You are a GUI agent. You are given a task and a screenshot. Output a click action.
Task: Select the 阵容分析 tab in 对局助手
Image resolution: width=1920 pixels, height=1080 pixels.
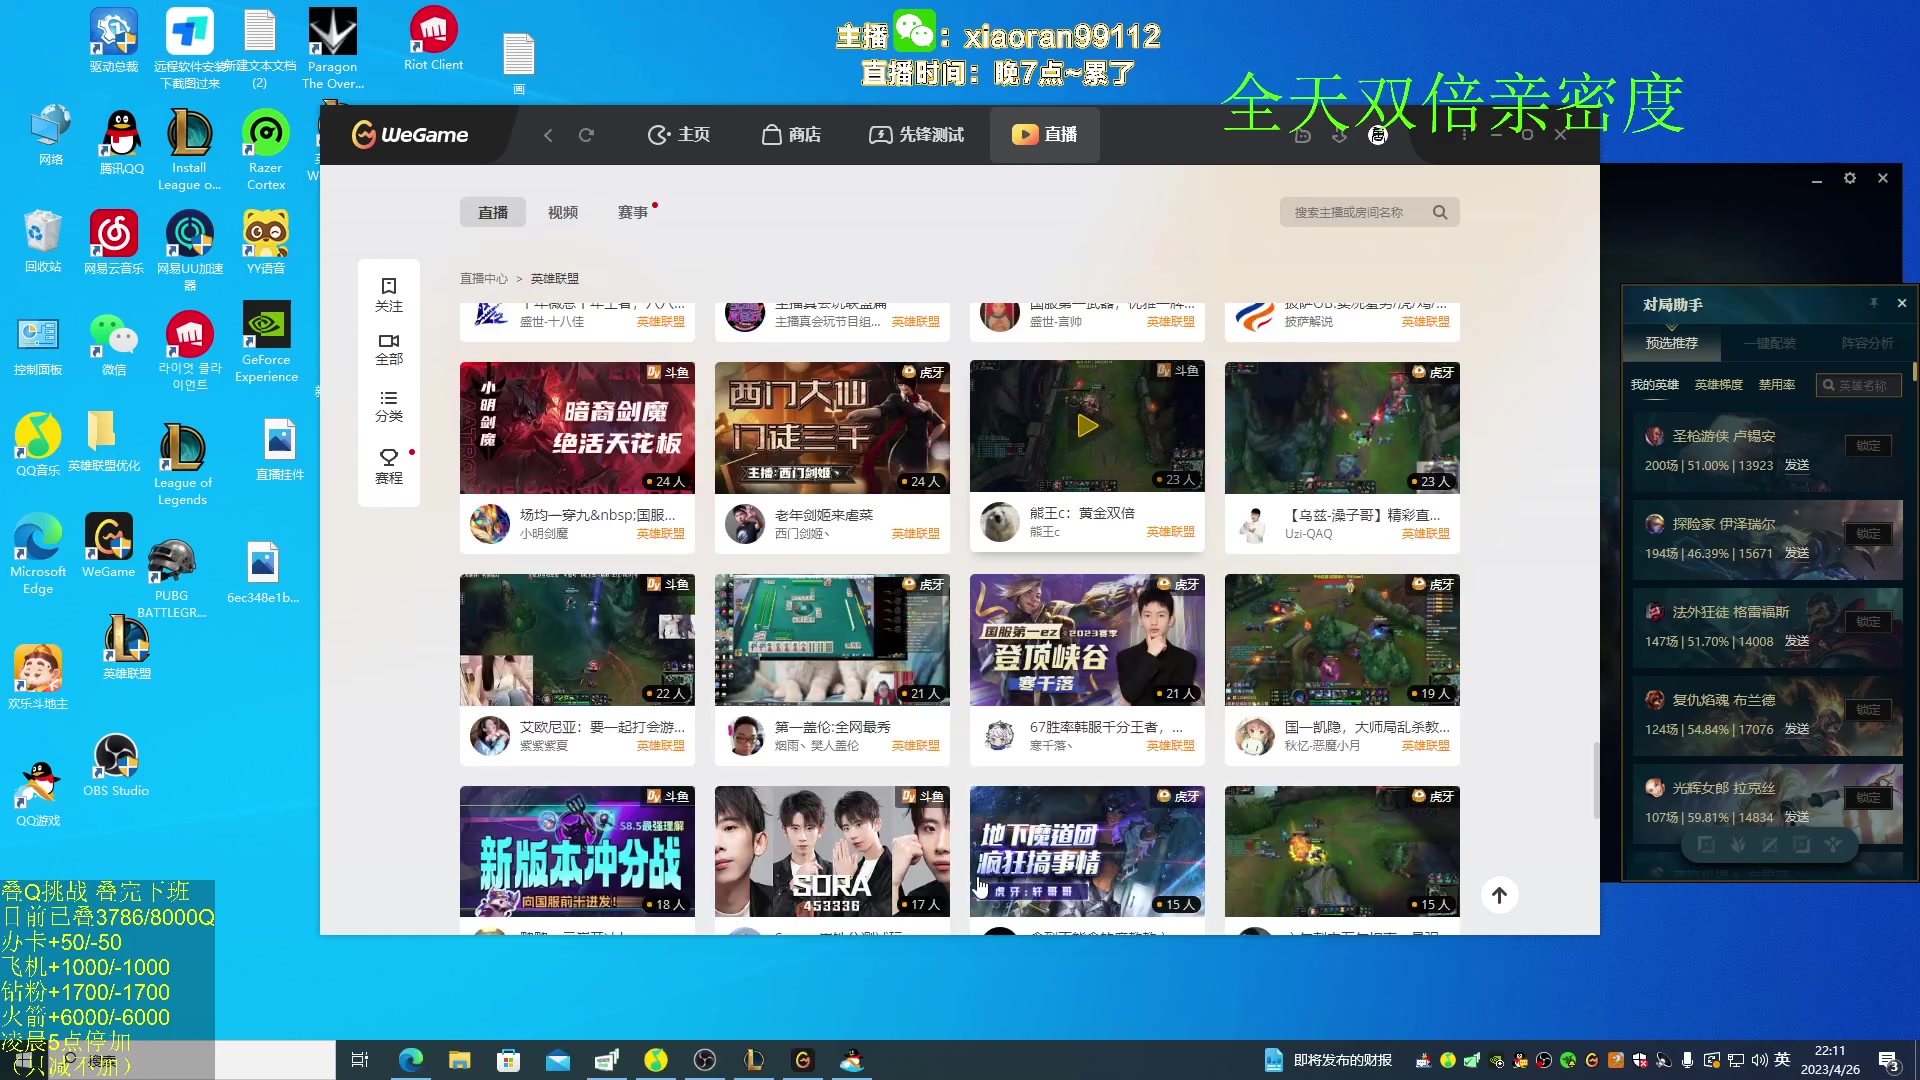1867,343
